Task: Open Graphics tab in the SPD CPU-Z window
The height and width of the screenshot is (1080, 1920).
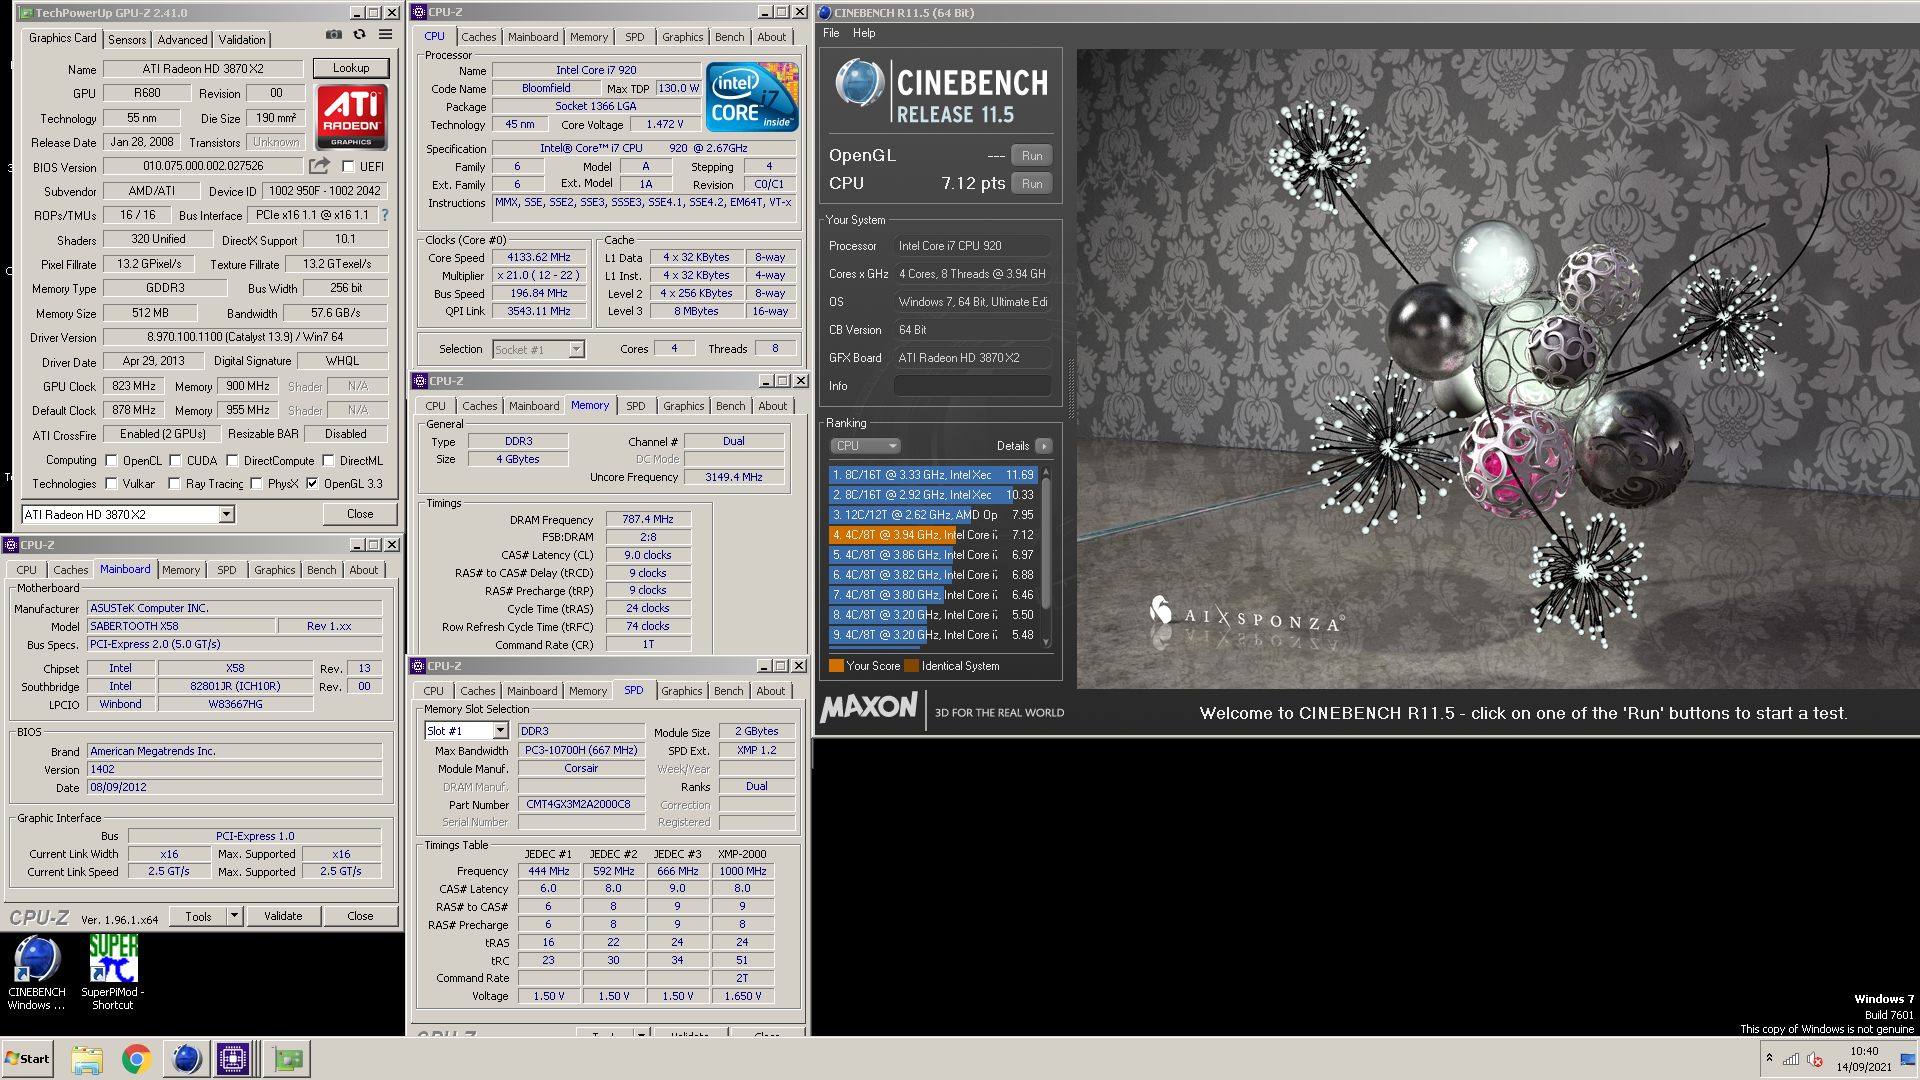Action: point(681,691)
